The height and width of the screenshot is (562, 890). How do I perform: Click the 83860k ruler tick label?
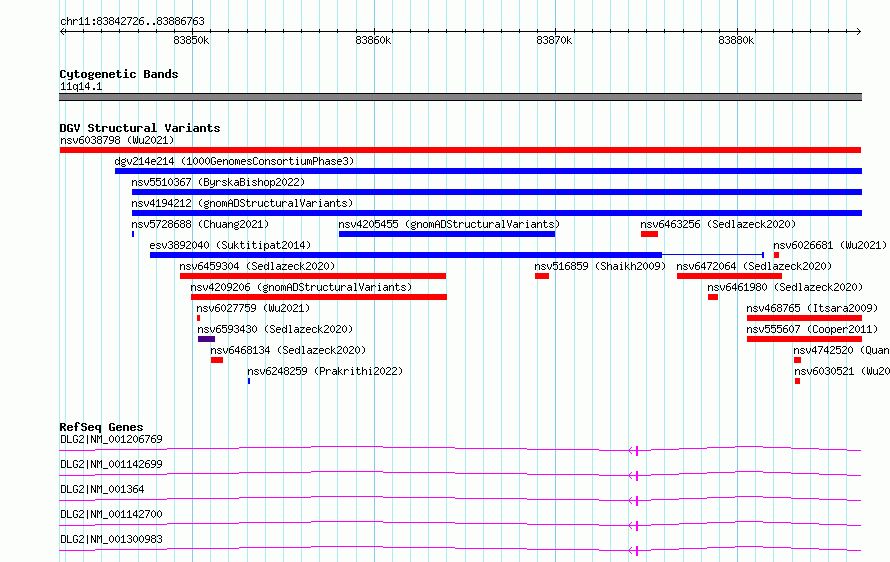[x=373, y=40]
